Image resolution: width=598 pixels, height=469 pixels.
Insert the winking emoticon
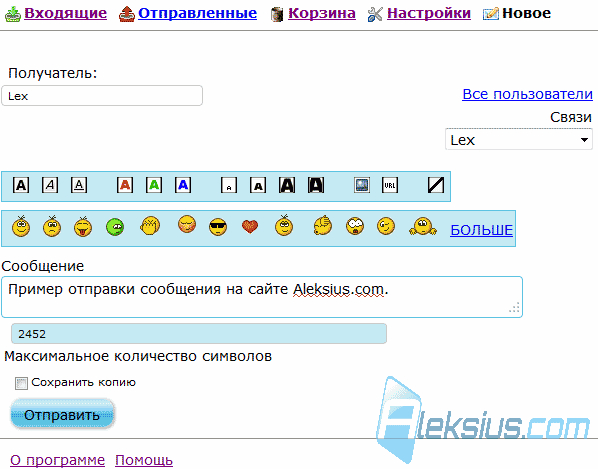(x=386, y=226)
